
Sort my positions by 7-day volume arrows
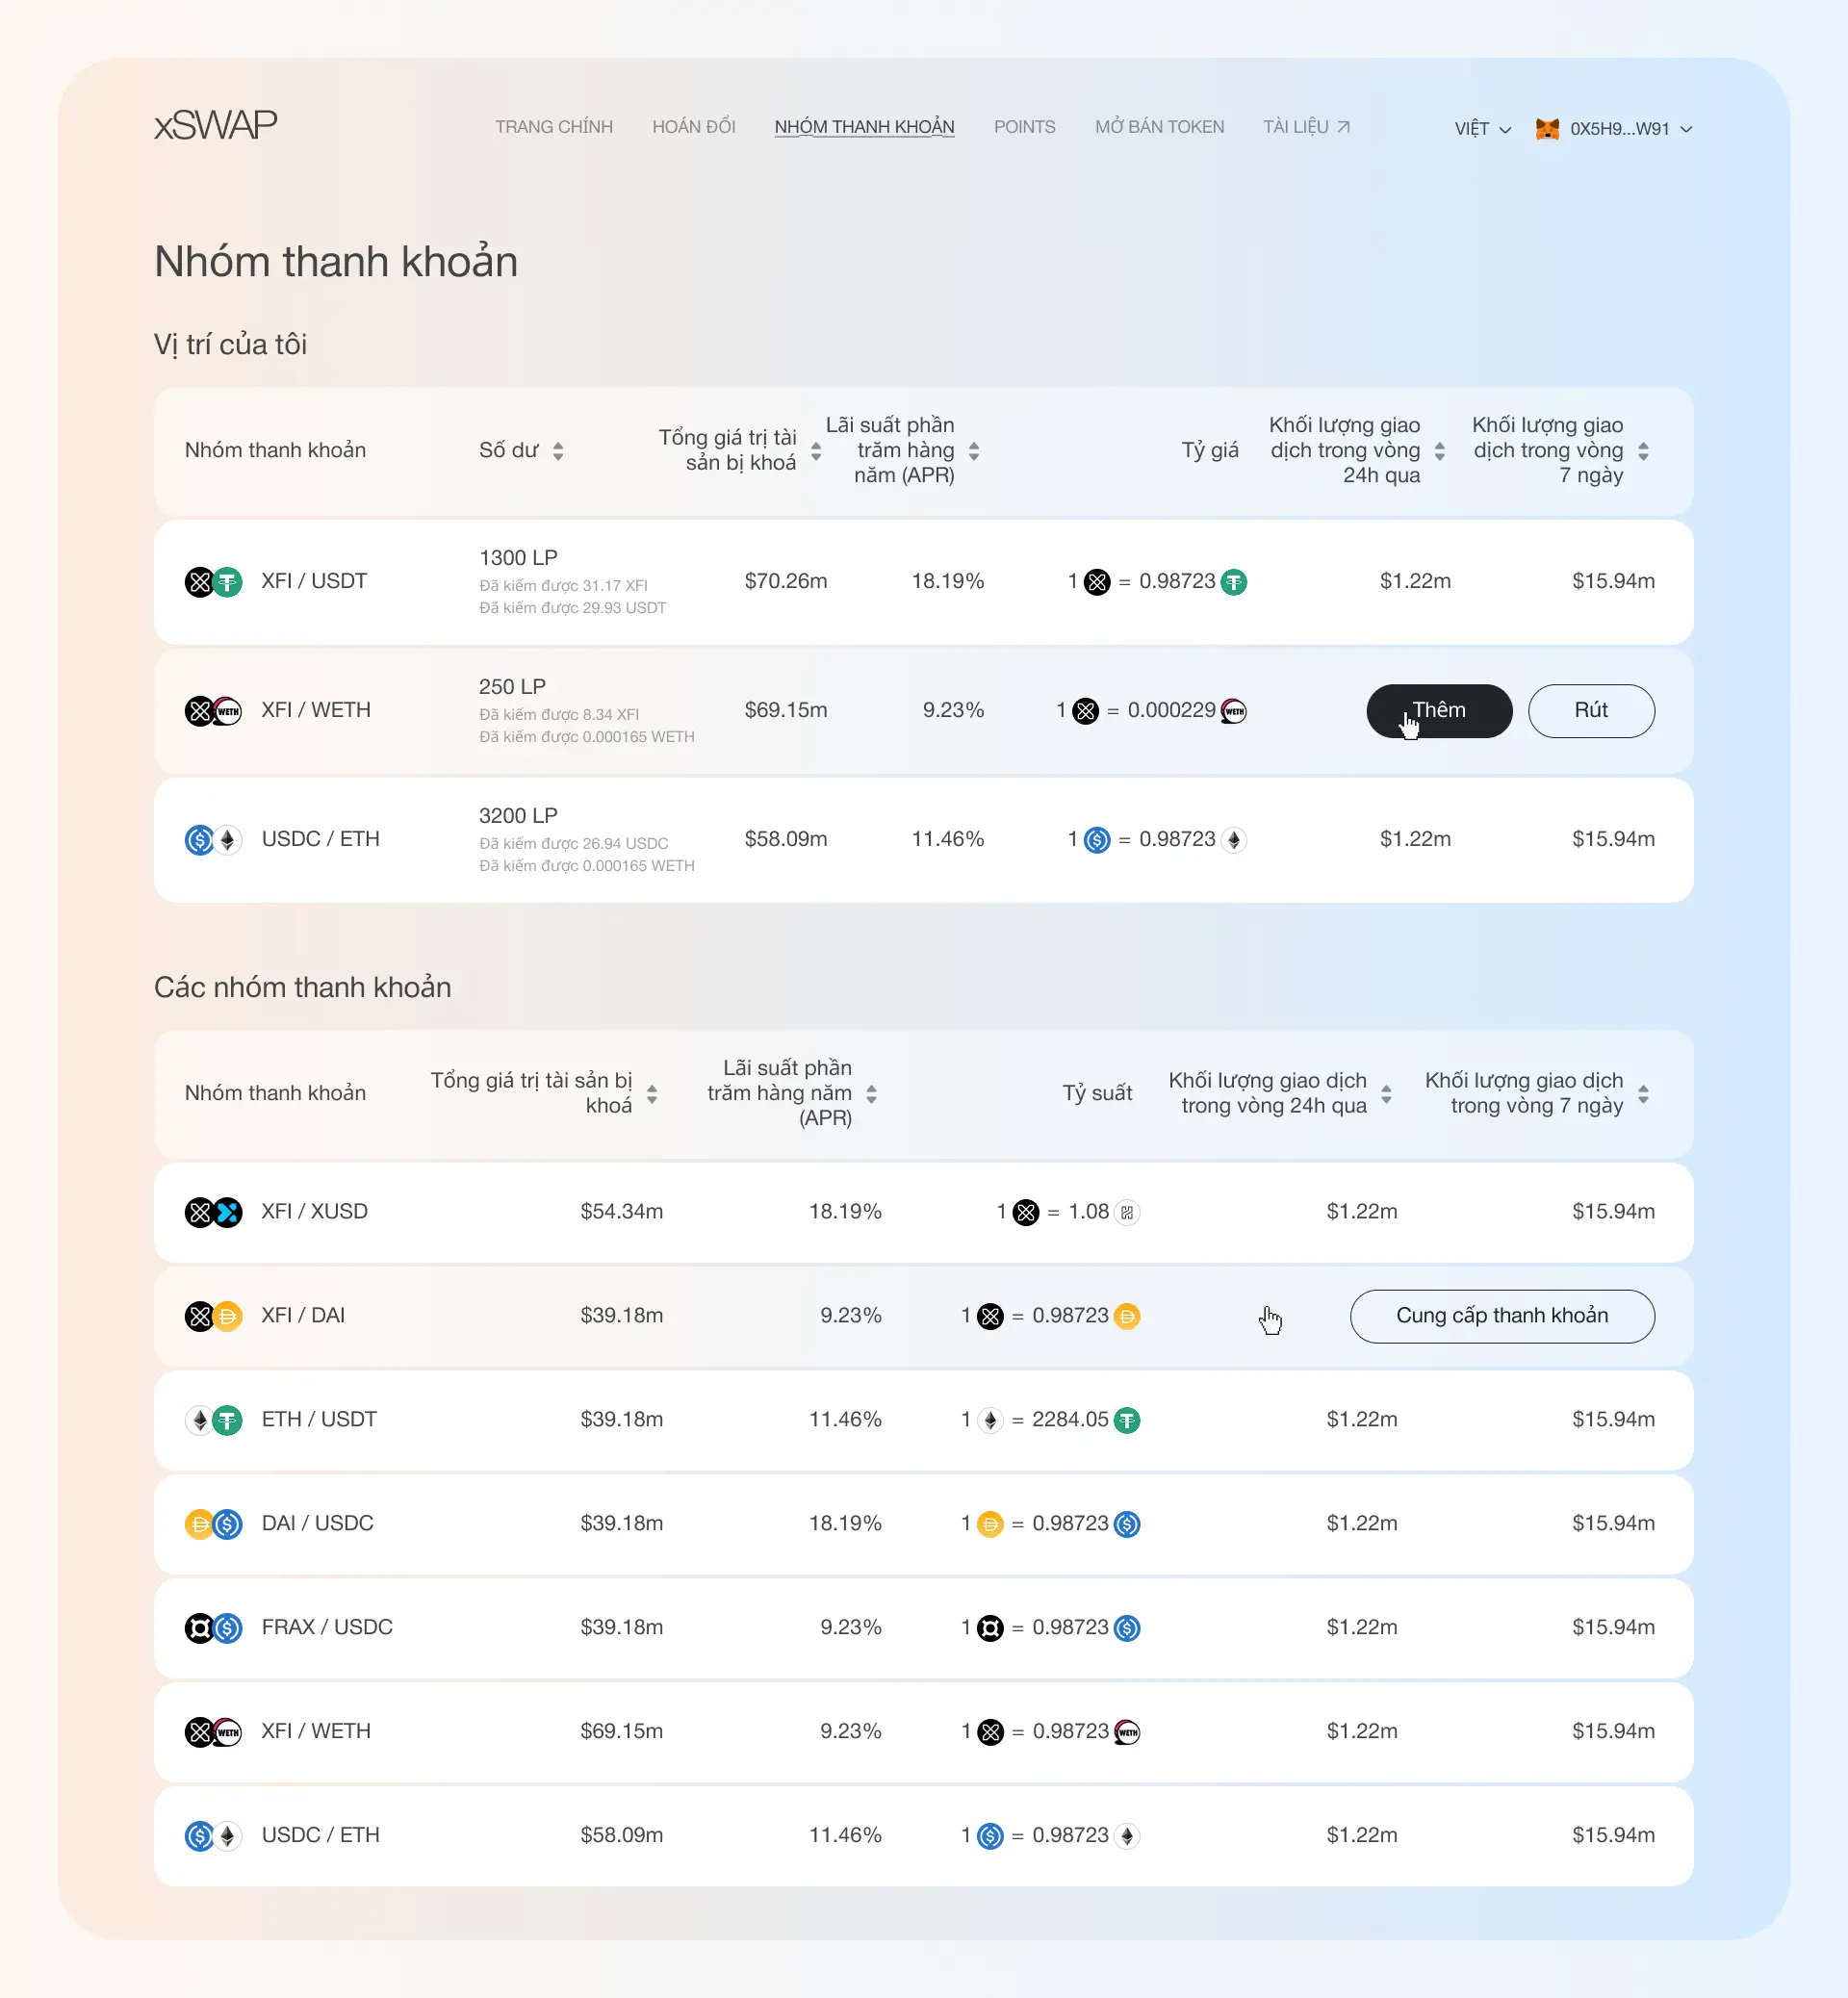point(1643,451)
